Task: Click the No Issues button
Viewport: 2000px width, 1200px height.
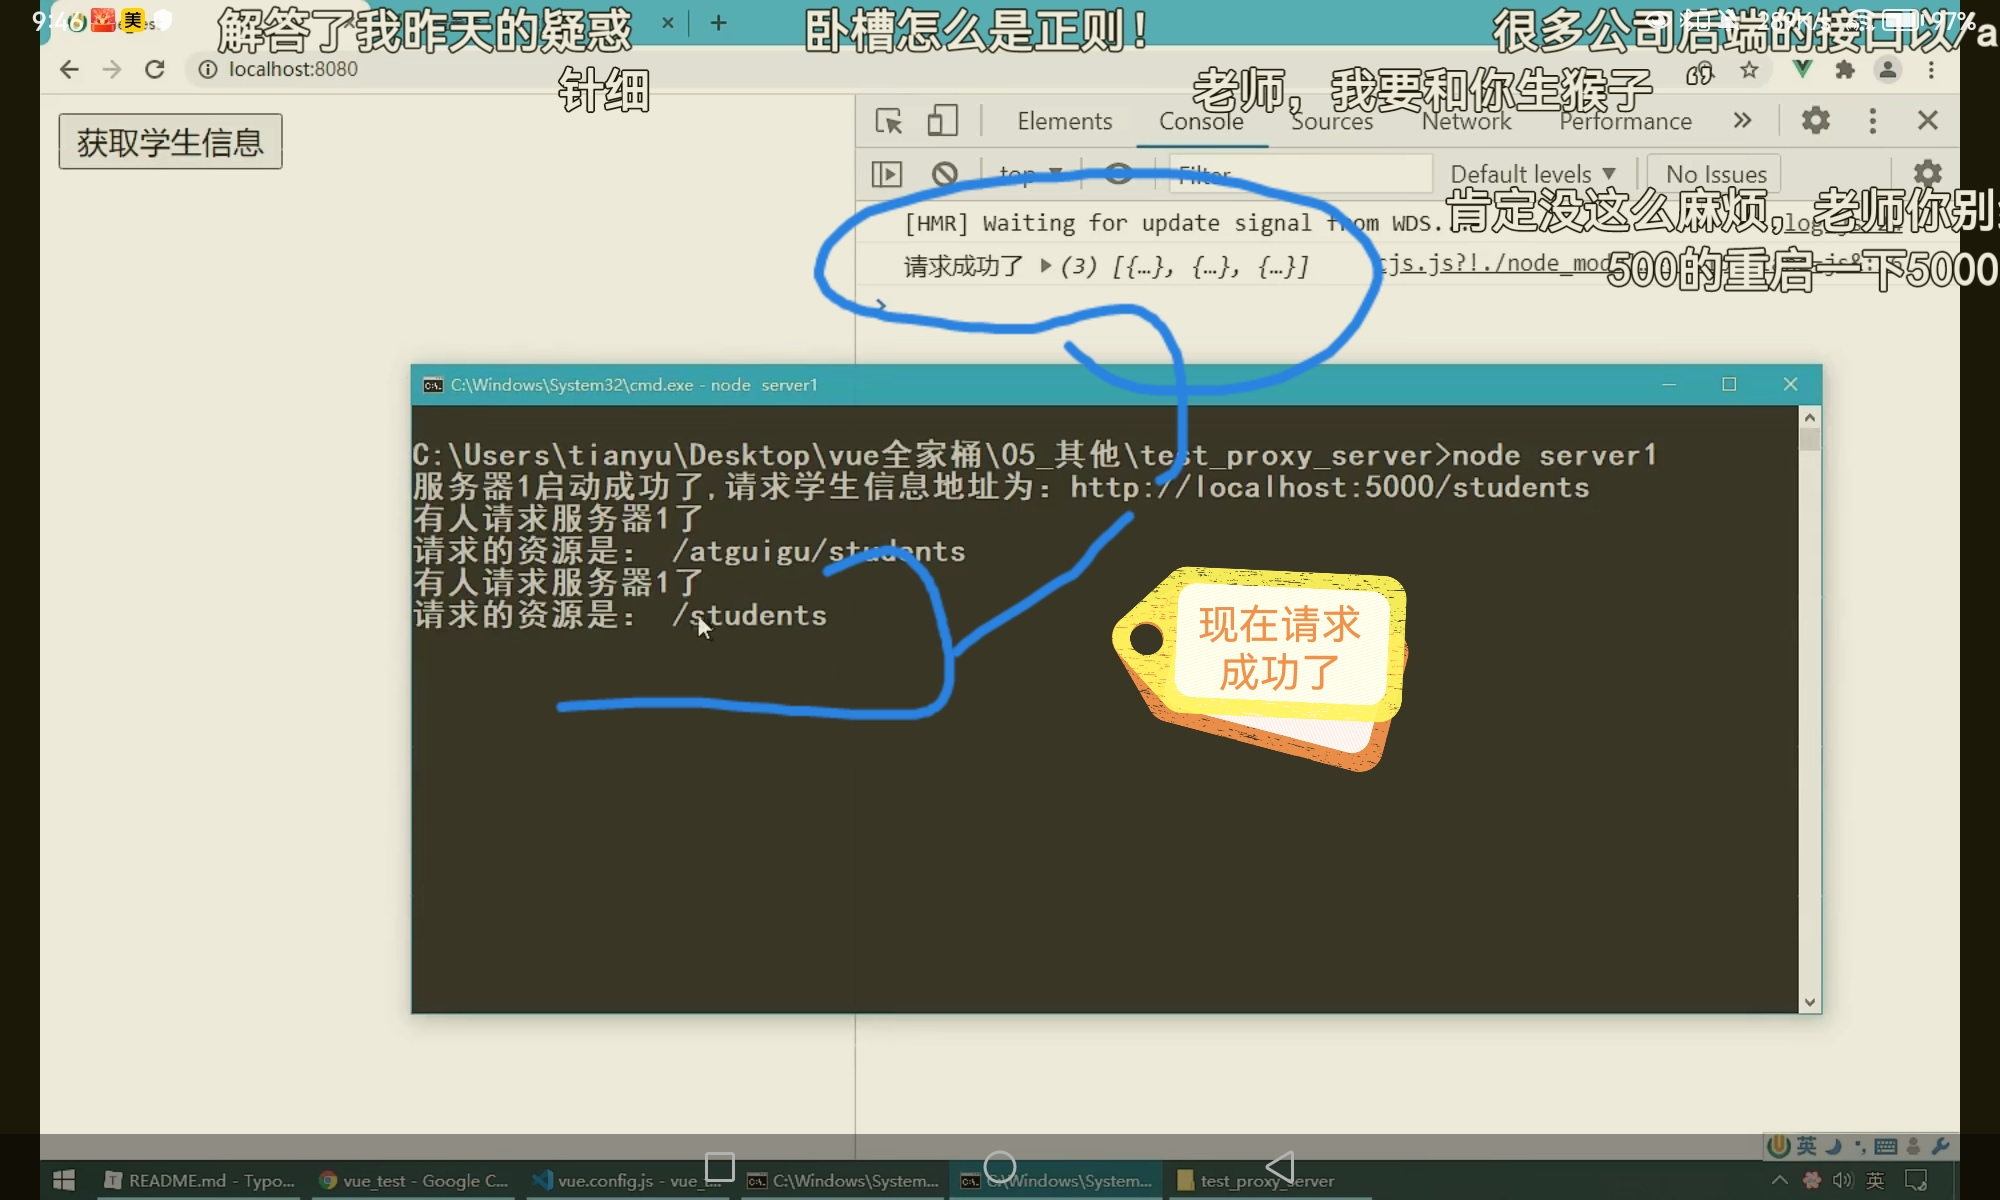Action: 1715,174
